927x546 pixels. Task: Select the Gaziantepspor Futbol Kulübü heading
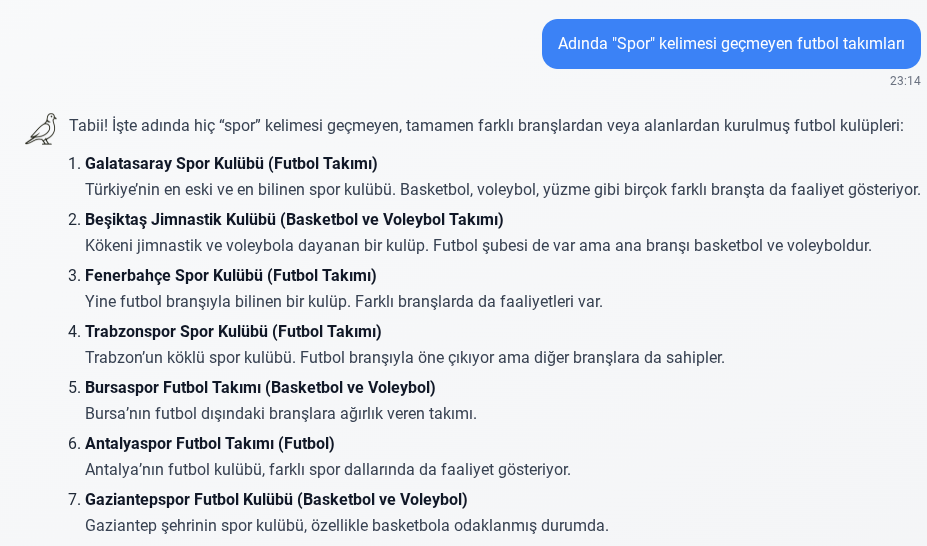click(x=276, y=499)
